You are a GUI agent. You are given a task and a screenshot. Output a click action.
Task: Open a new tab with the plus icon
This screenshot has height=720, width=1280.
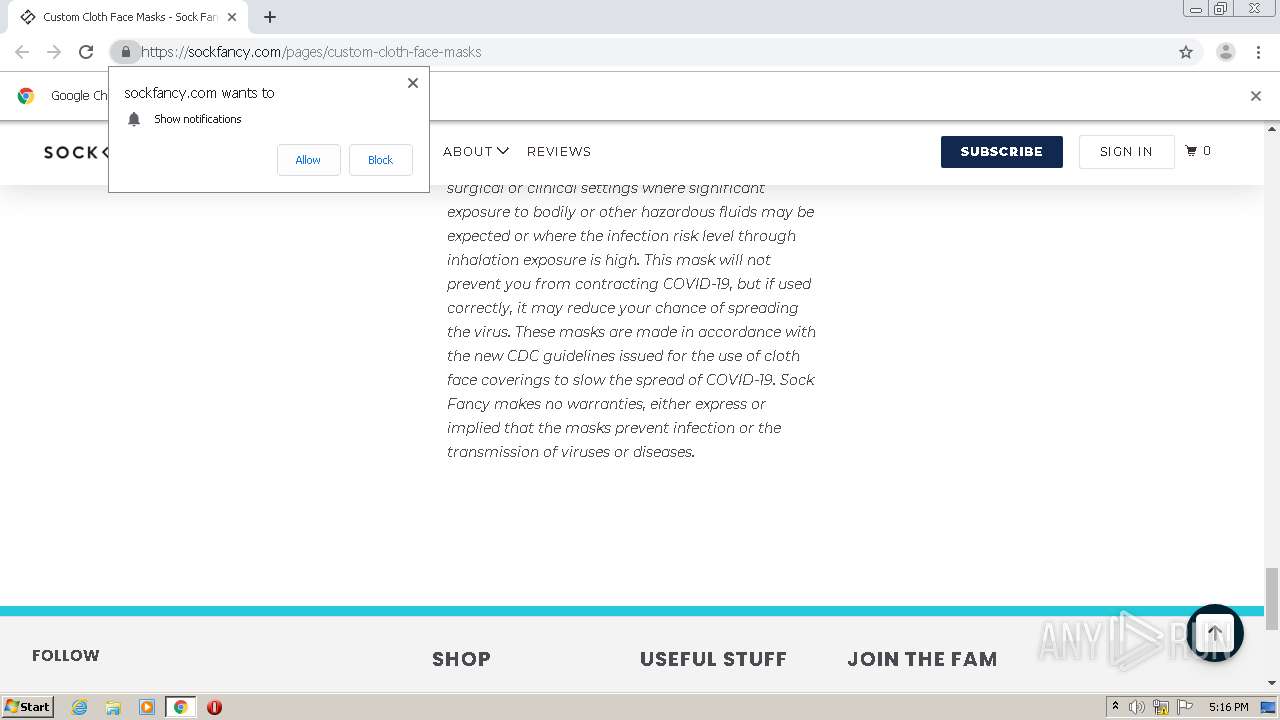270,17
